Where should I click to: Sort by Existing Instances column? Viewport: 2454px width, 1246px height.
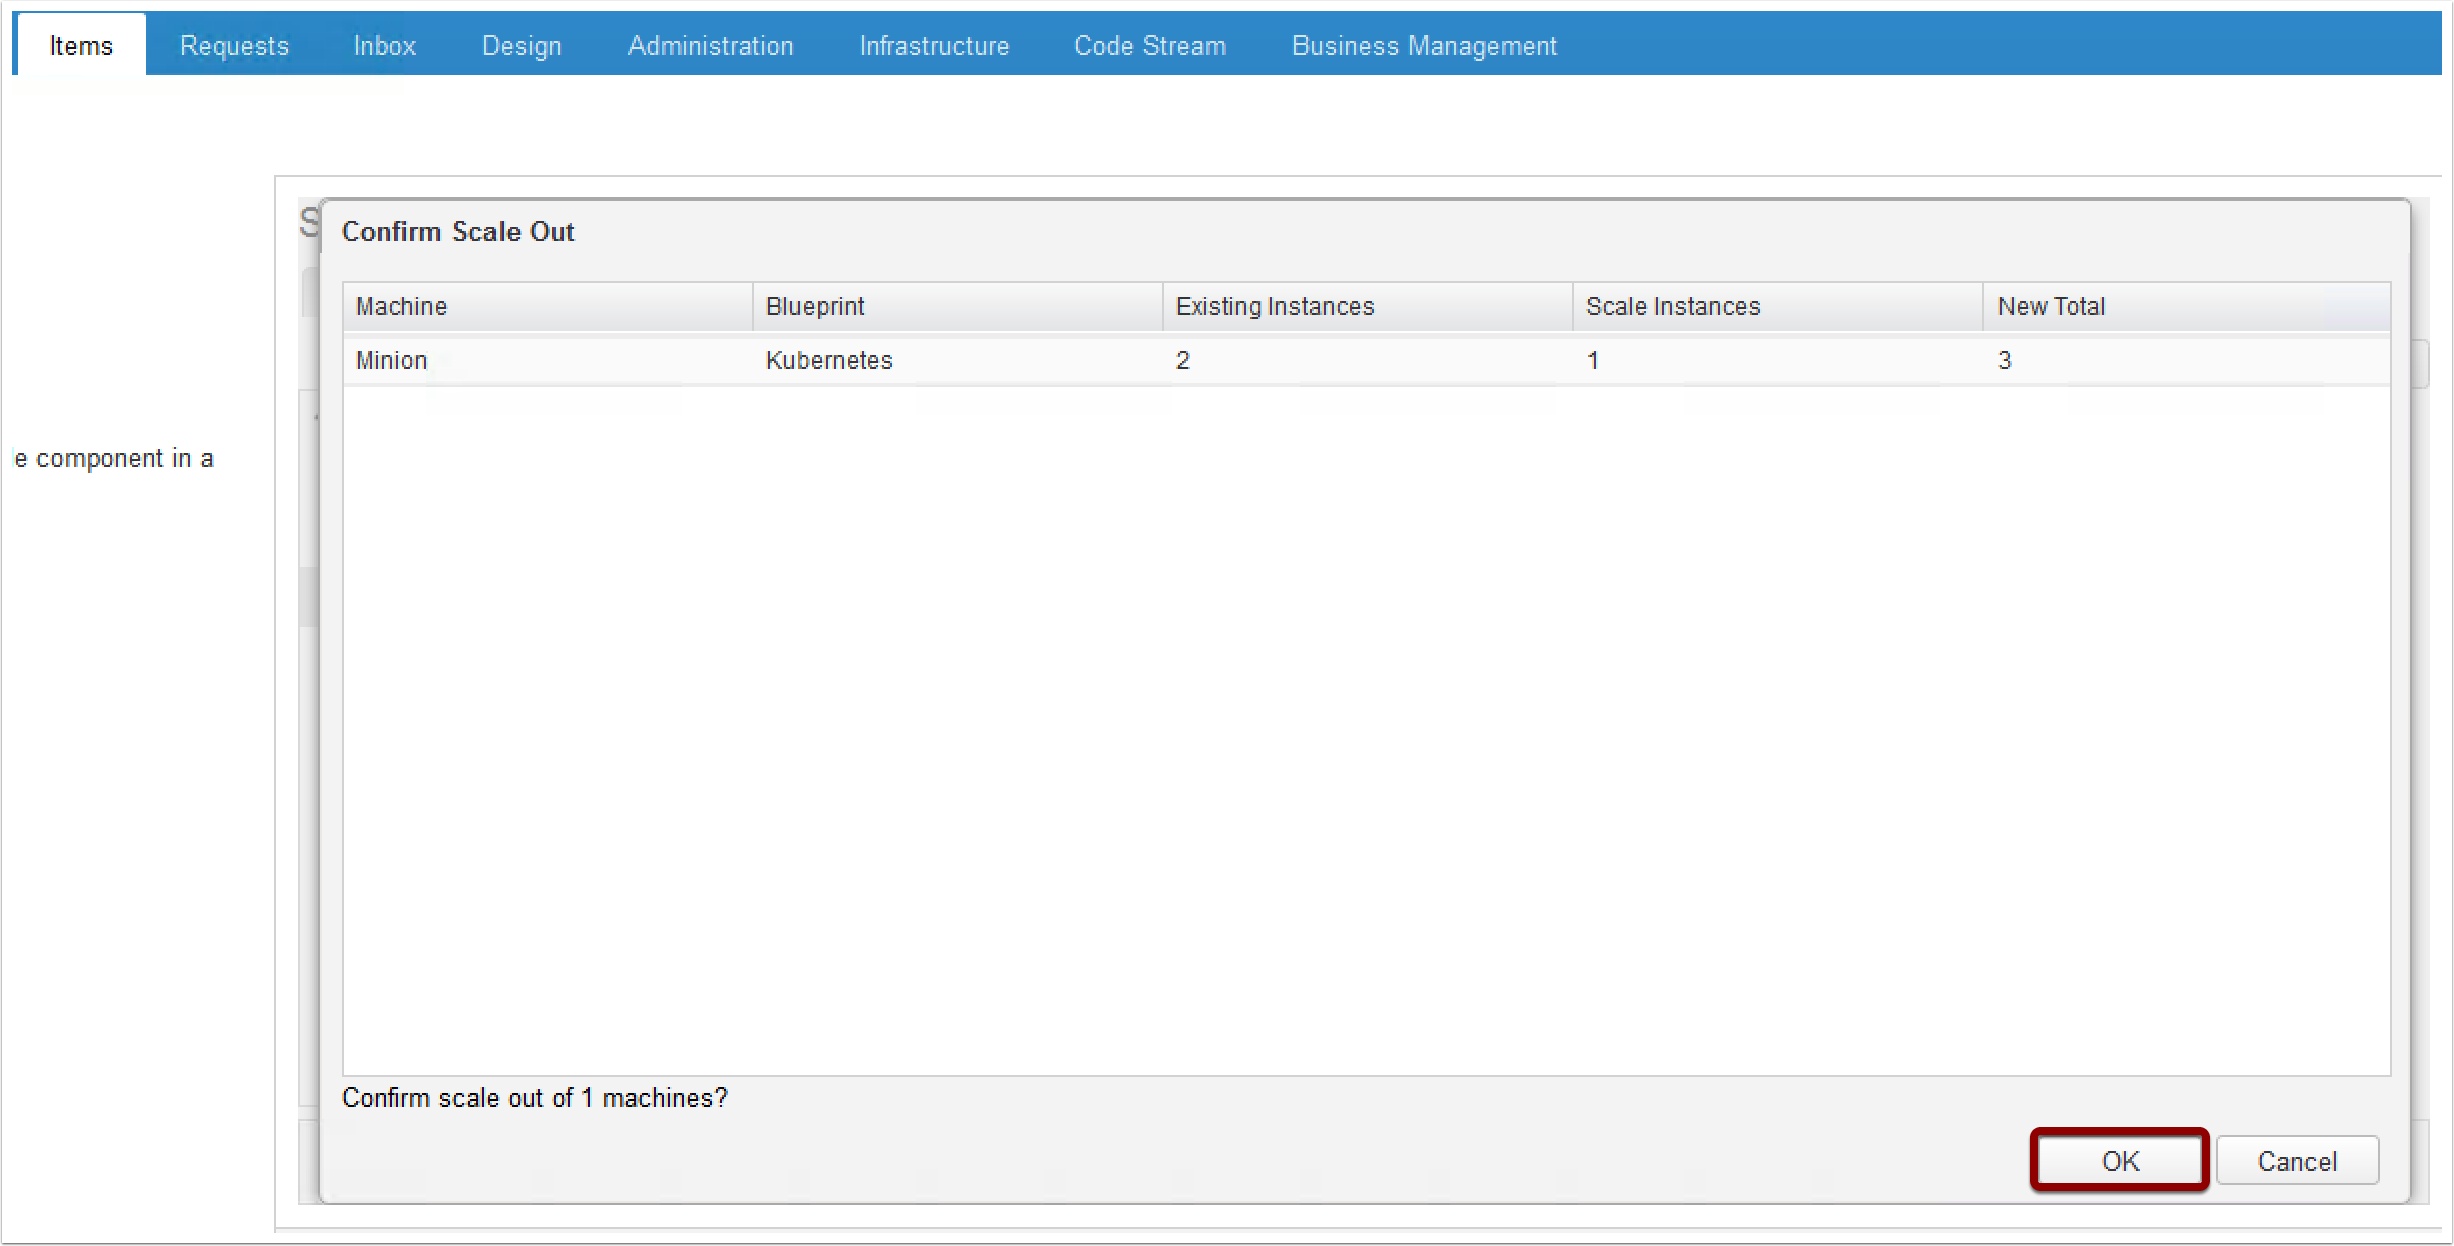coord(1367,307)
